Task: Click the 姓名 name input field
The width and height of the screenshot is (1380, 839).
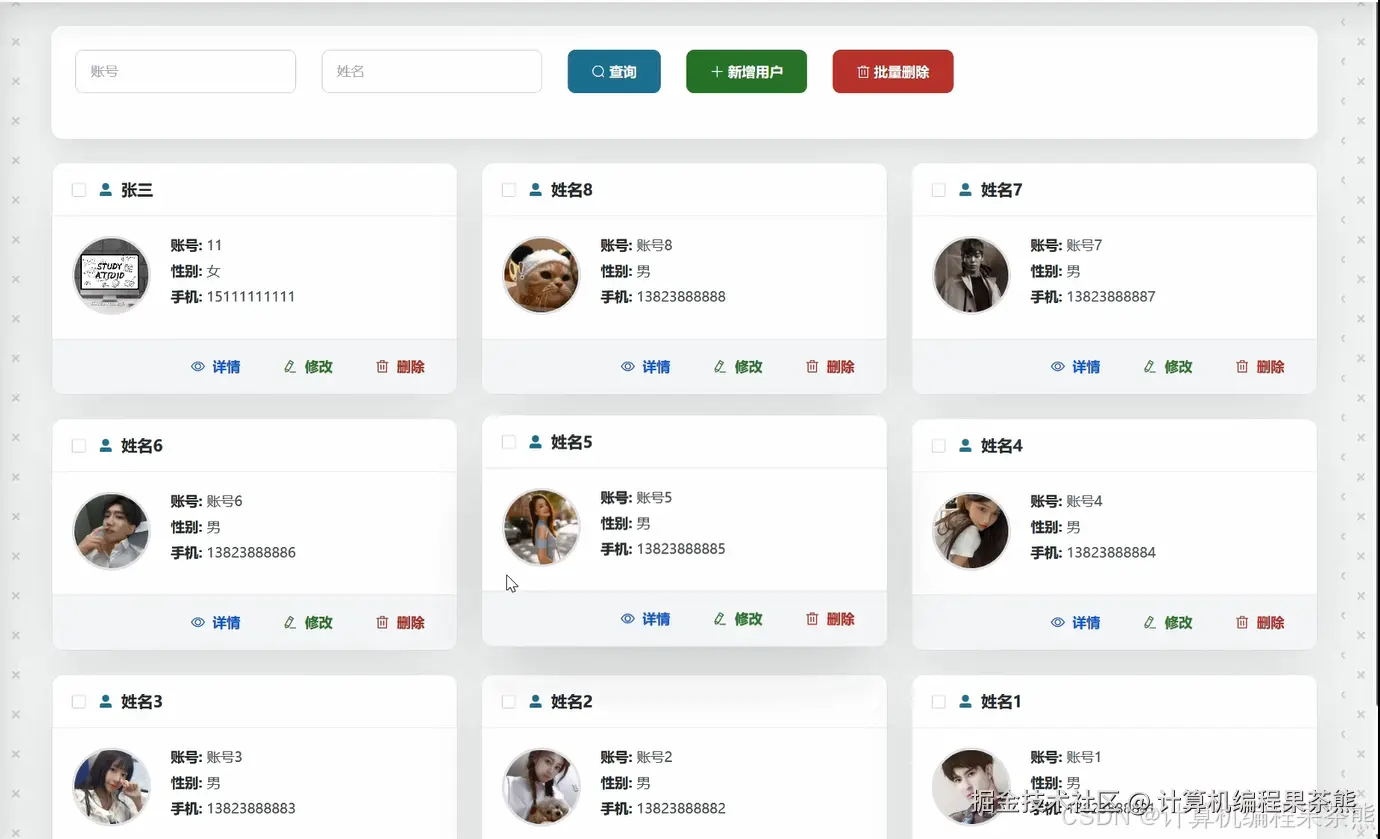Action: 431,71
